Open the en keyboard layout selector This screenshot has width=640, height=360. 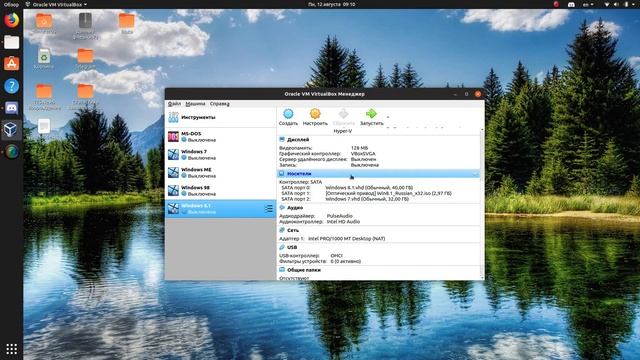(588, 4)
